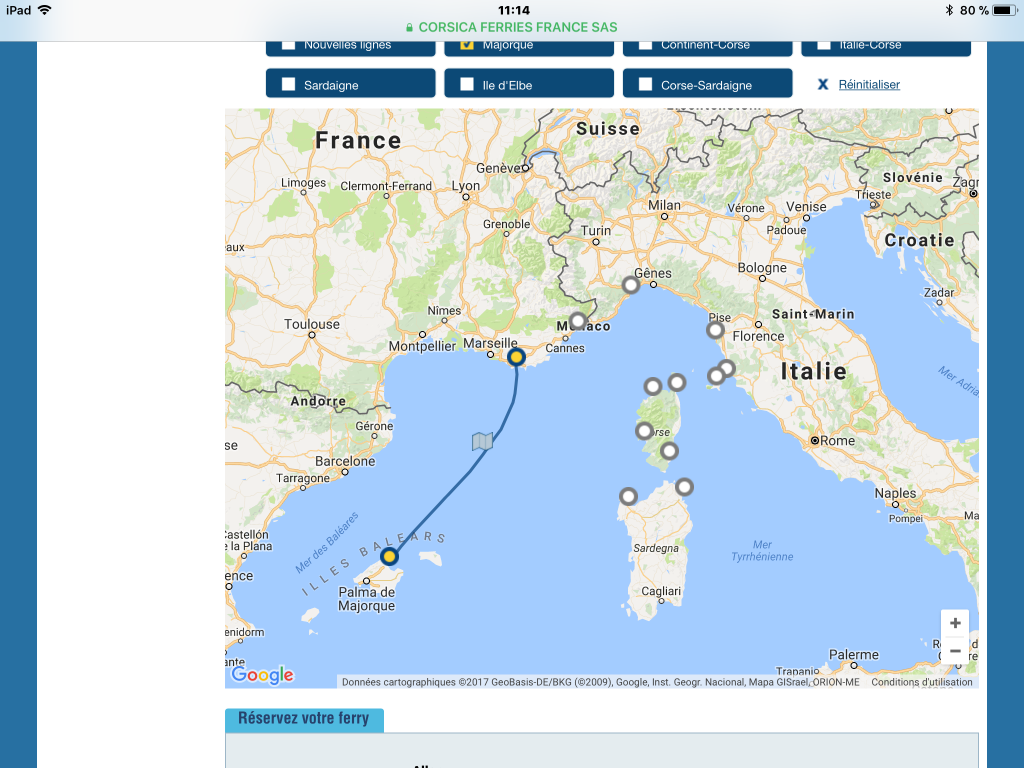The height and width of the screenshot is (768, 1024).
Task: Click the folded map icon on the ferry route
Action: 482,441
